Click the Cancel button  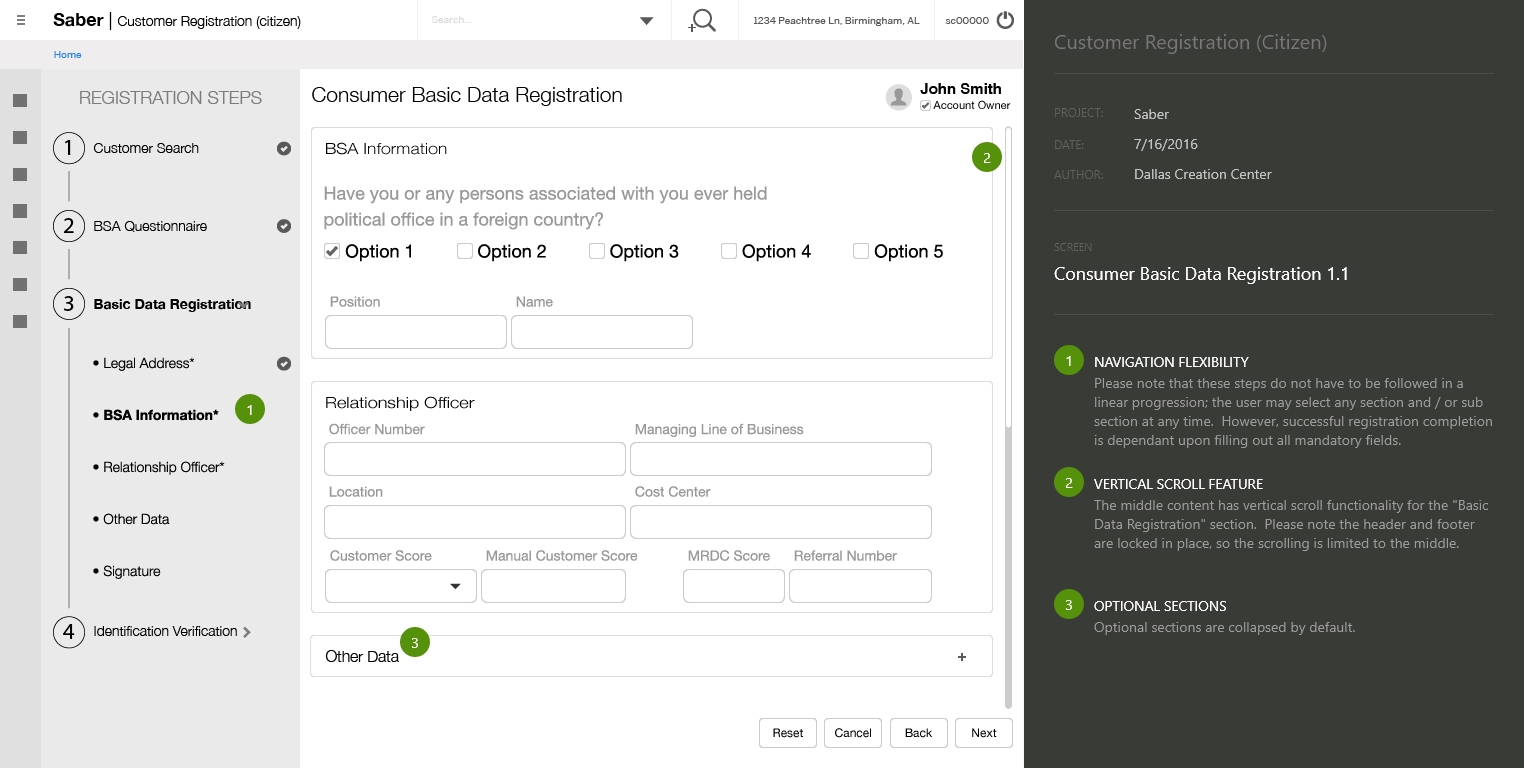click(x=853, y=733)
